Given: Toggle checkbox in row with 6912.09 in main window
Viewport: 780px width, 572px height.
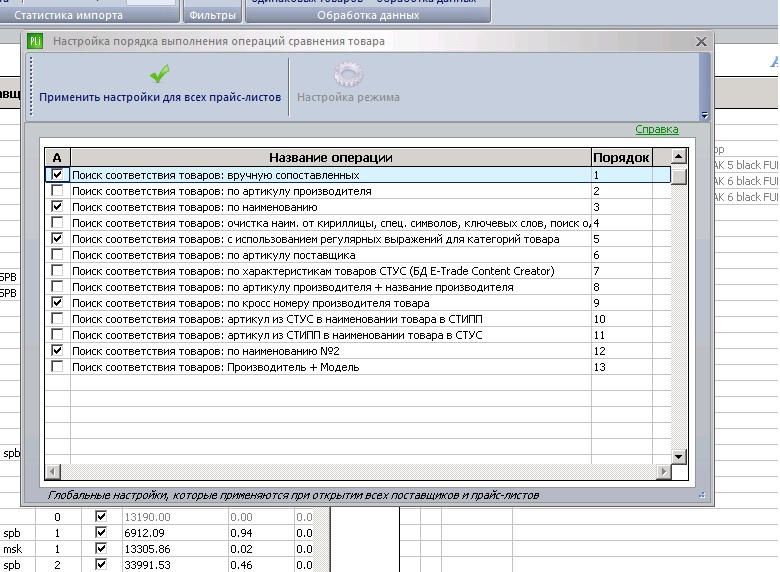Looking at the screenshot, I should [x=101, y=532].
